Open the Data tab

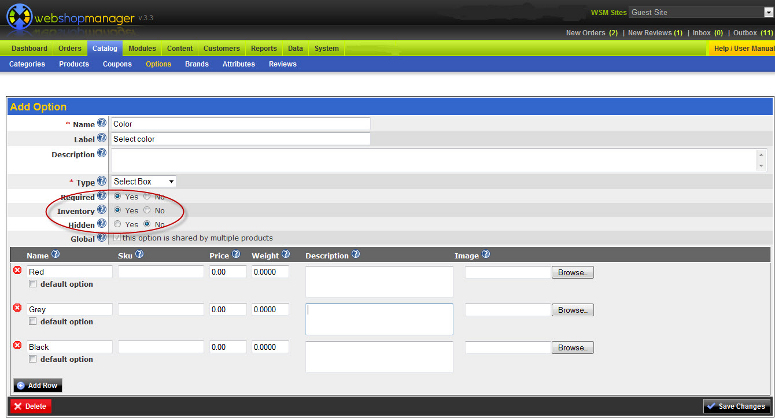click(x=295, y=48)
